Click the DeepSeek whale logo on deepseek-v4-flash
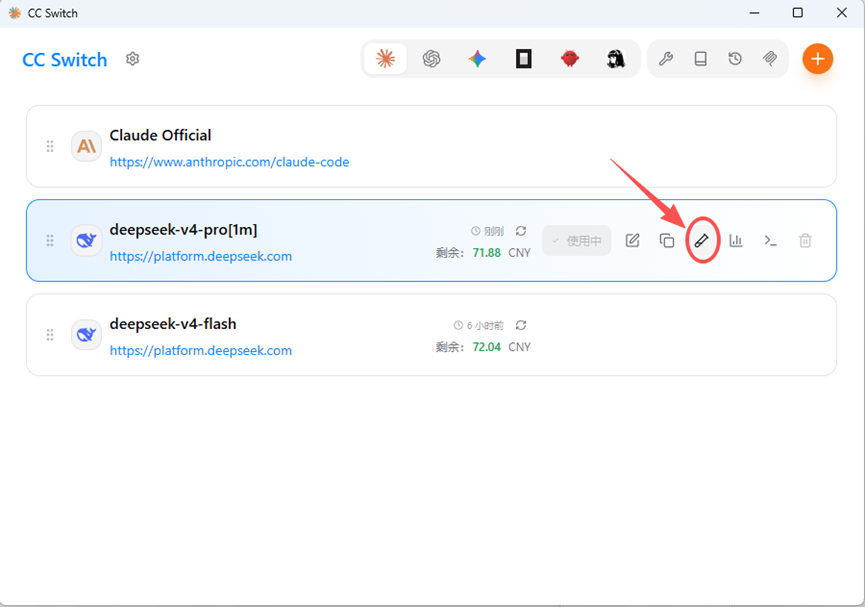This screenshot has width=865, height=607. coord(87,335)
